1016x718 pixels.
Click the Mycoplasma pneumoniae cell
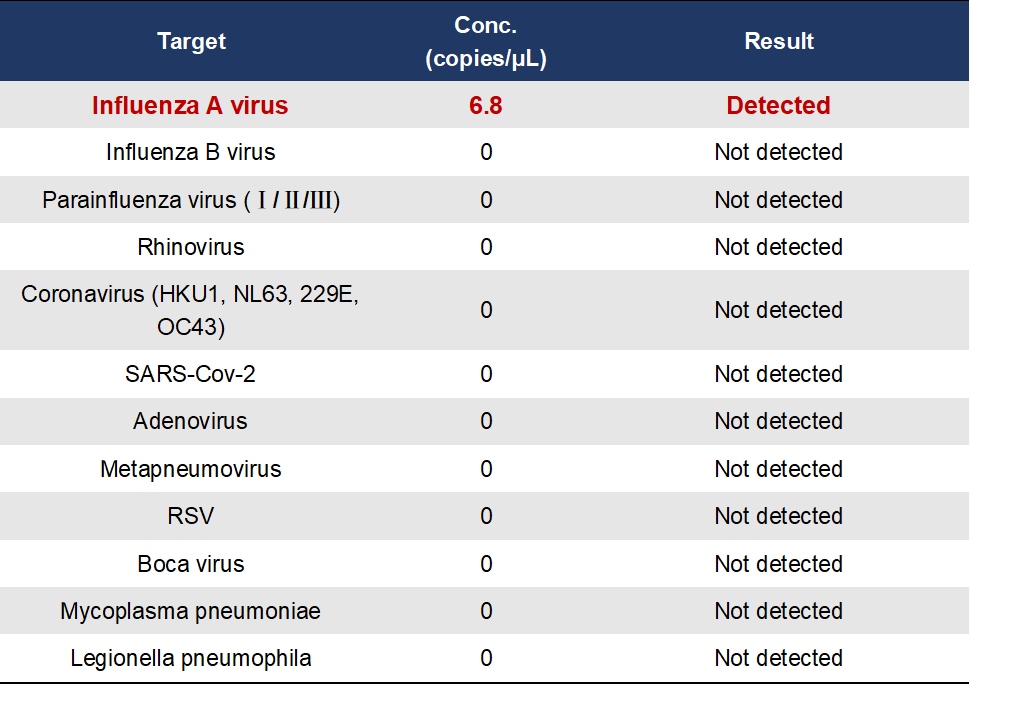click(190, 611)
